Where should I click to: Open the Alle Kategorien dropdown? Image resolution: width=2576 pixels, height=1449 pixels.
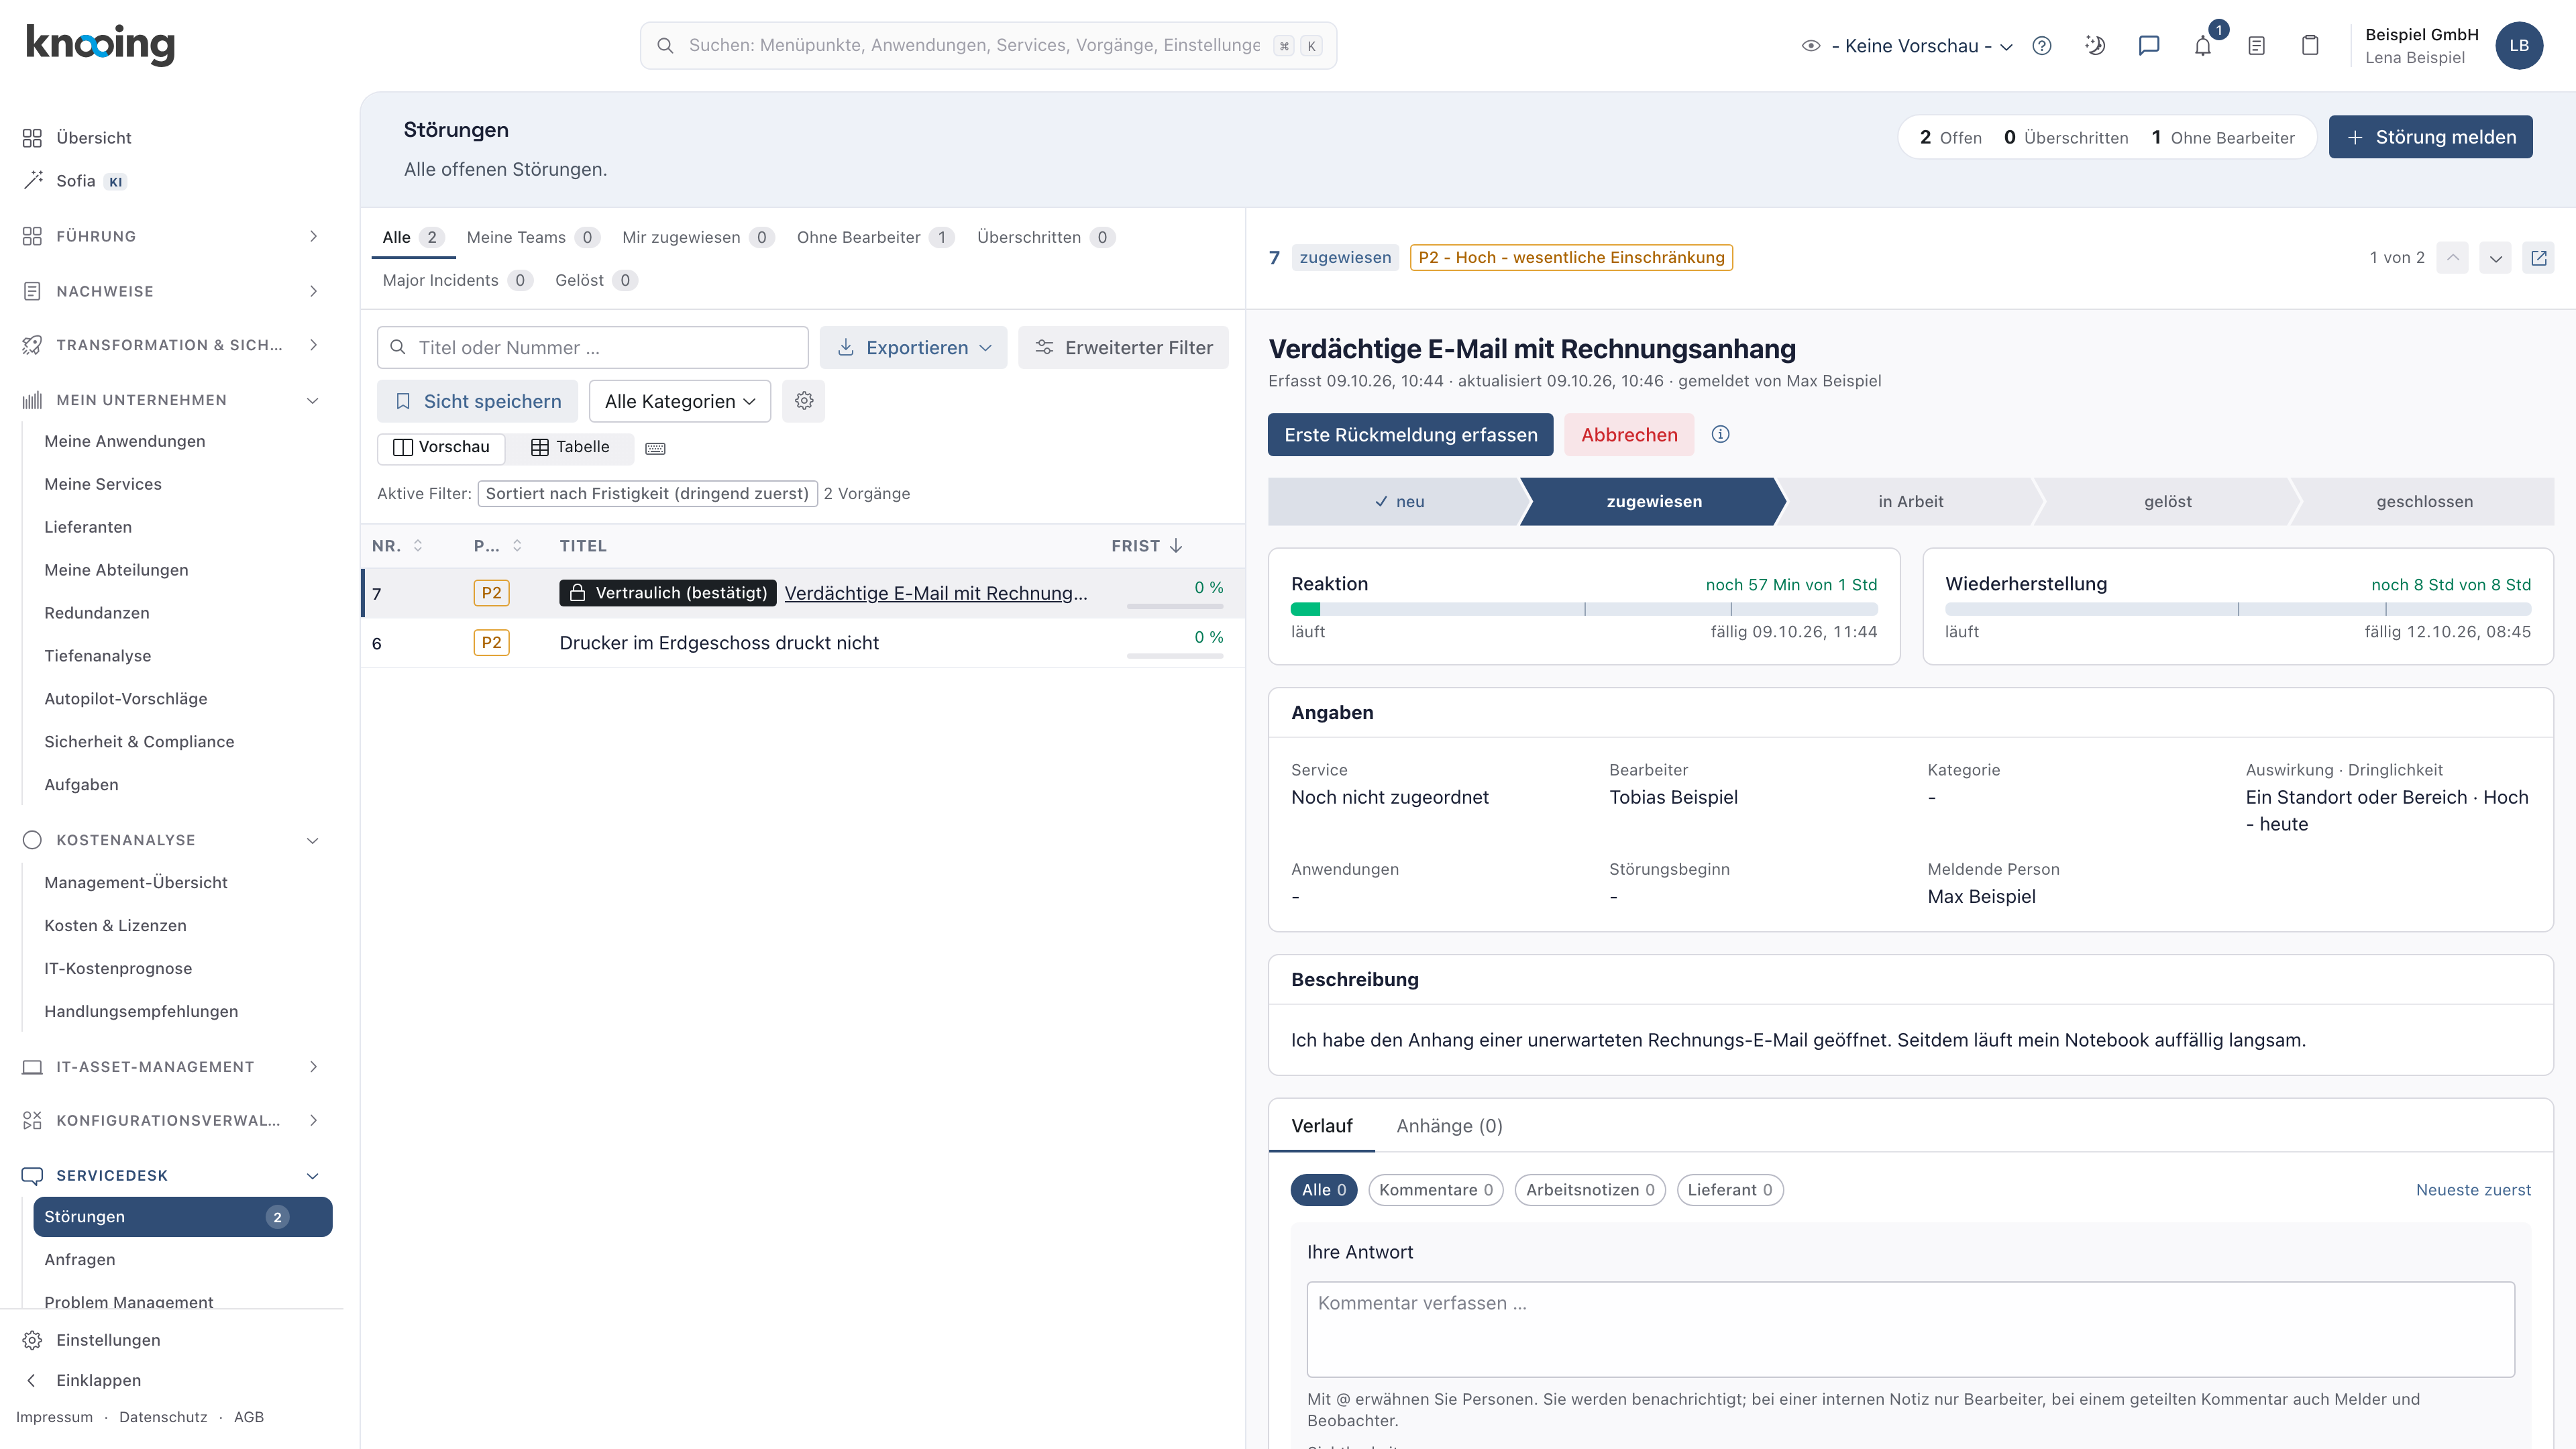680,401
